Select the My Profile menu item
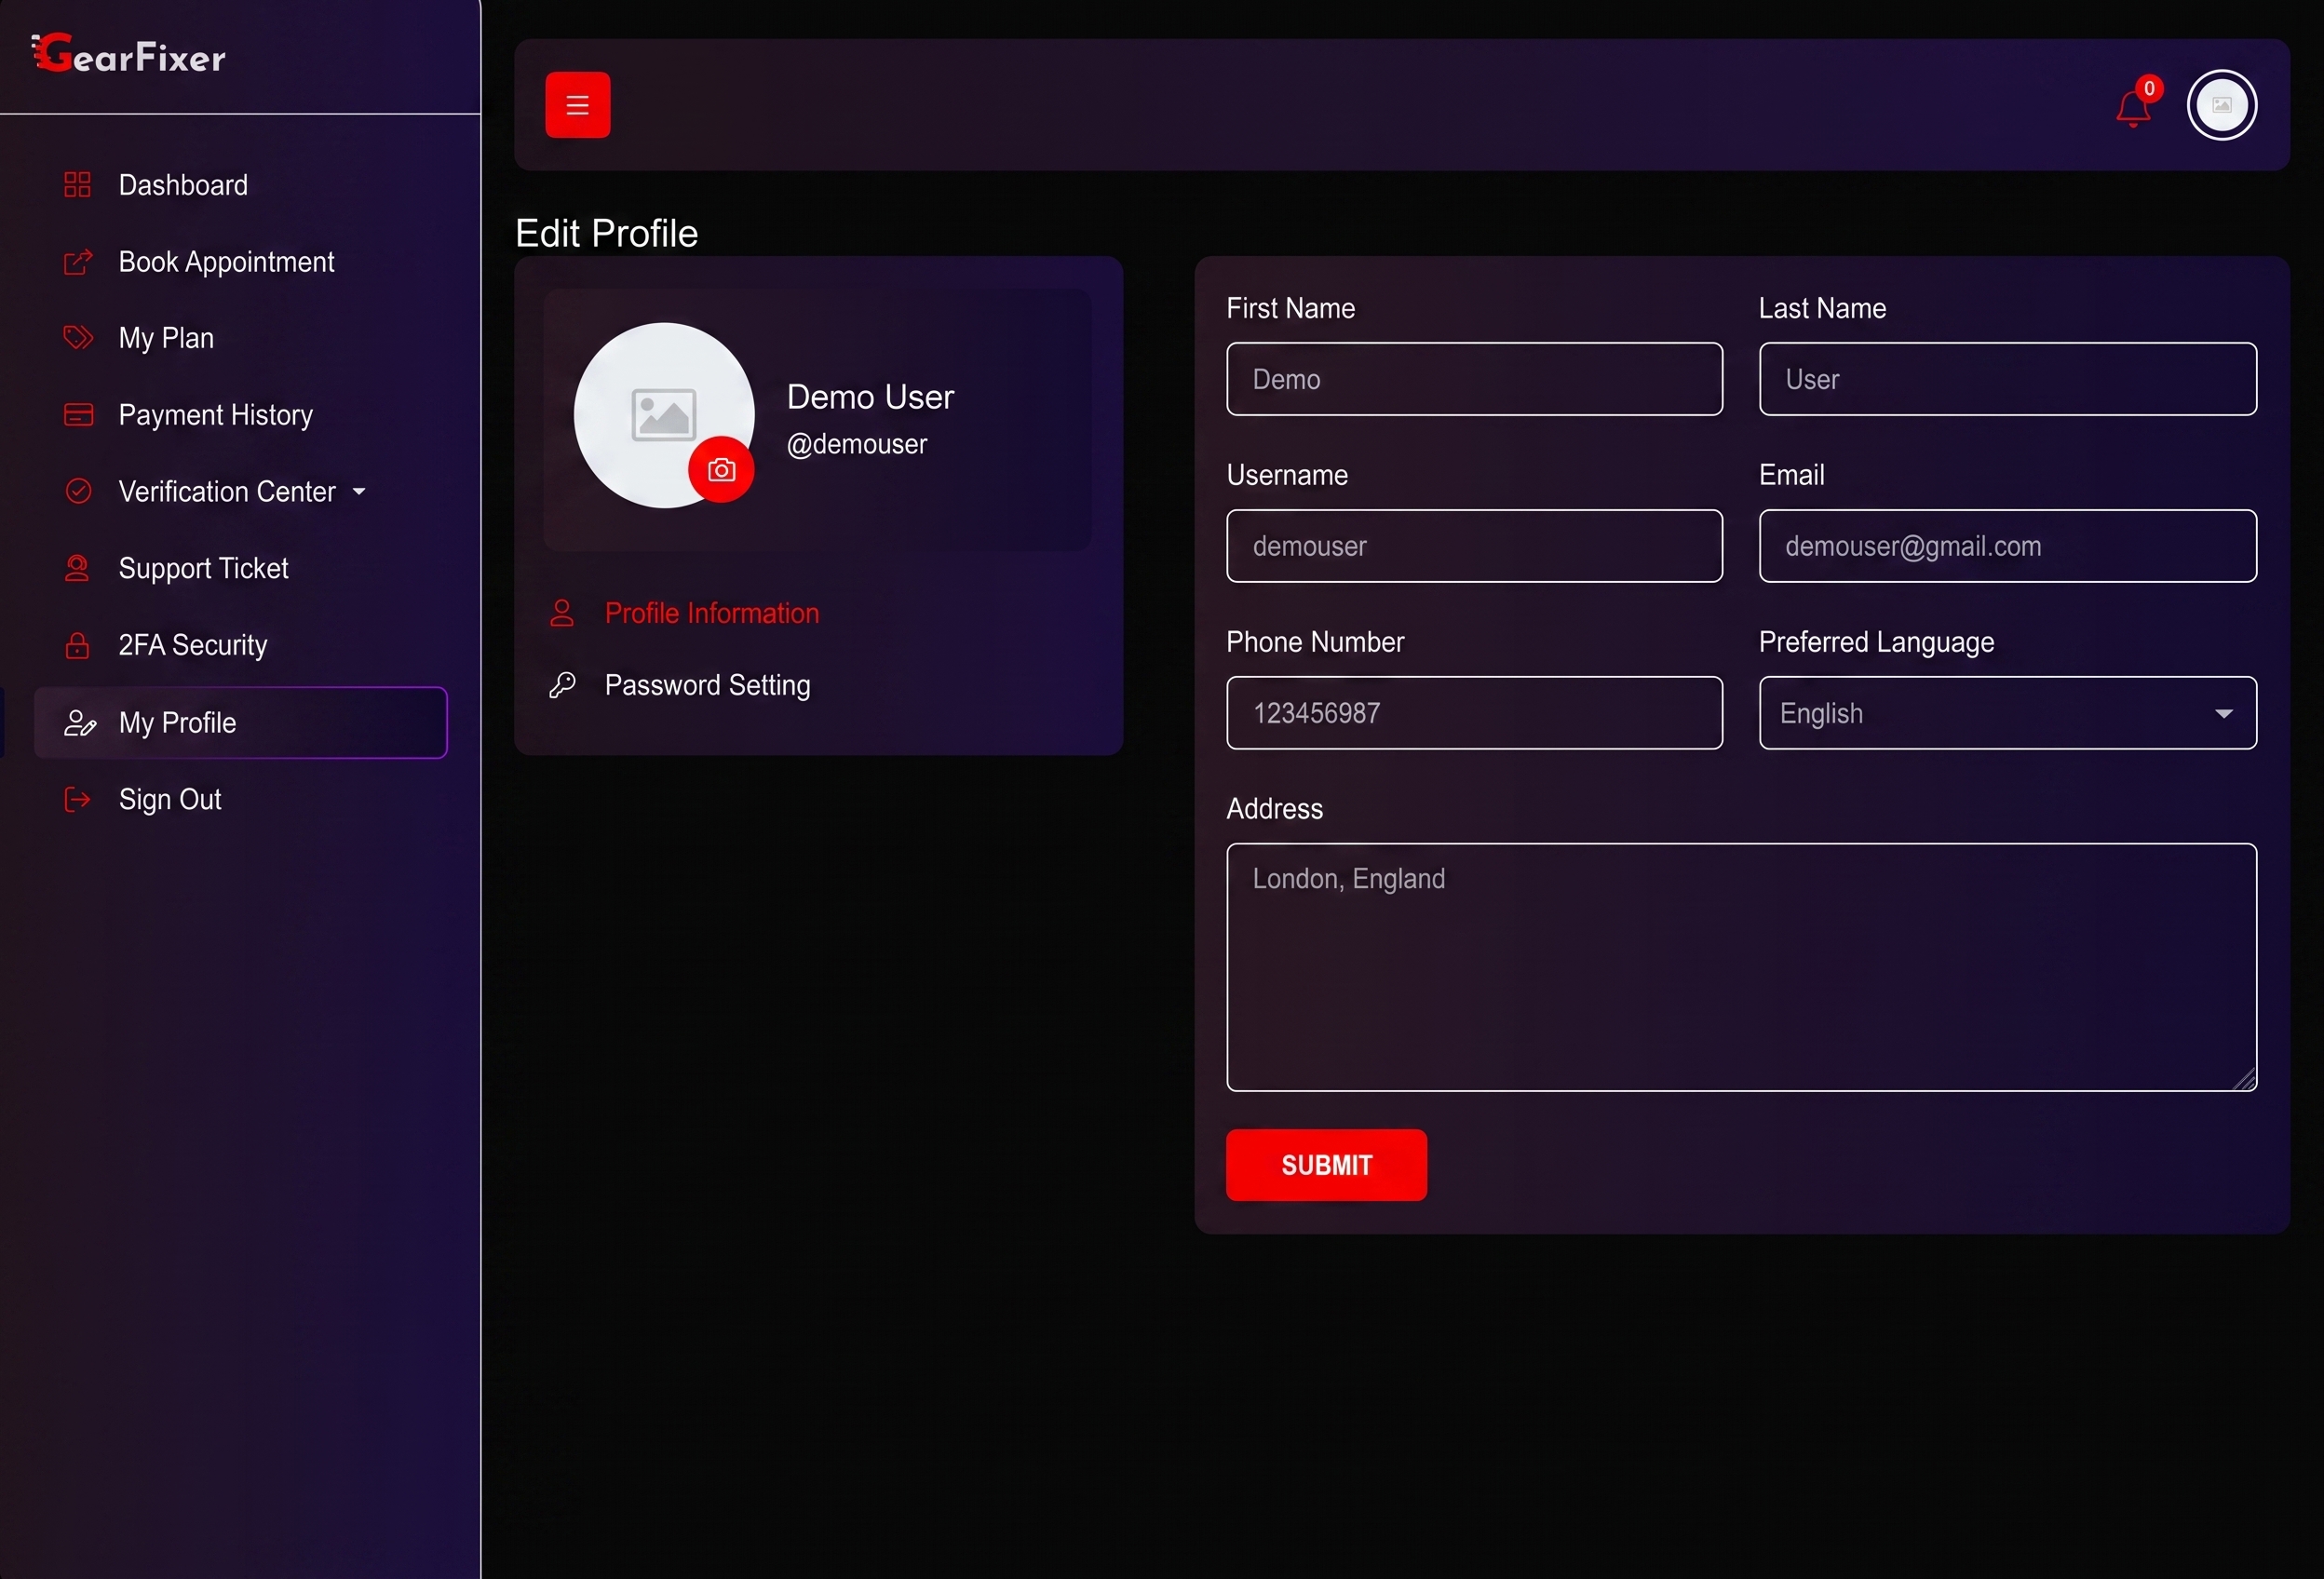2324x1579 pixels. pos(240,723)
